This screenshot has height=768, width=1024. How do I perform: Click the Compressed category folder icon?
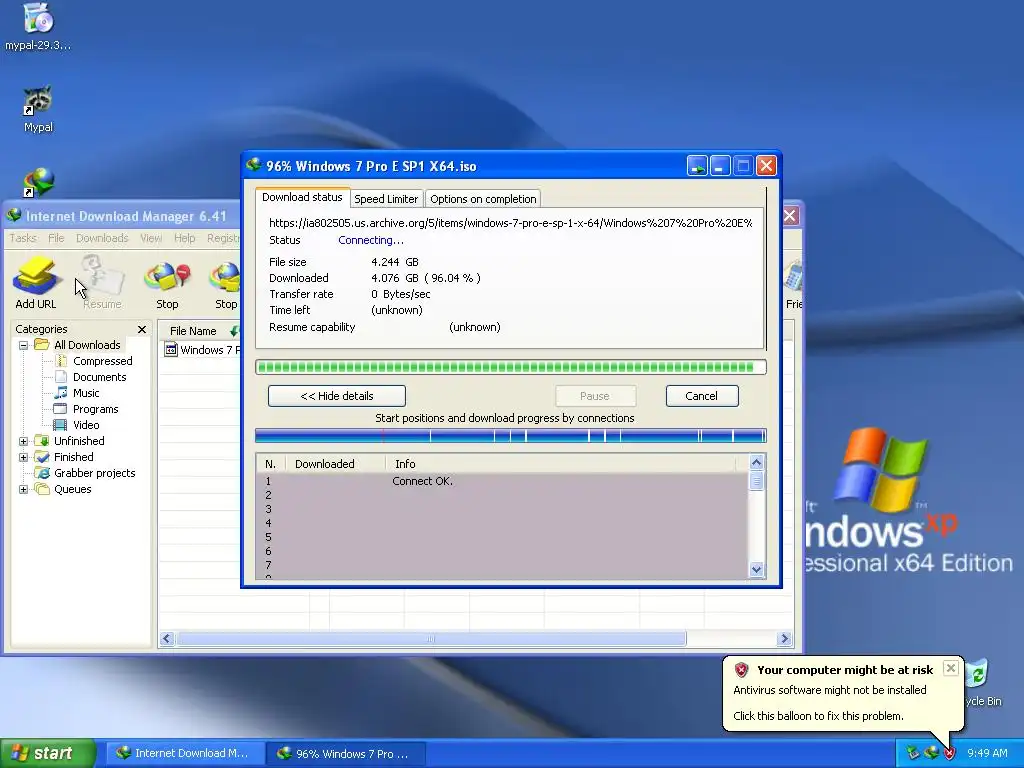pos(61,361)
